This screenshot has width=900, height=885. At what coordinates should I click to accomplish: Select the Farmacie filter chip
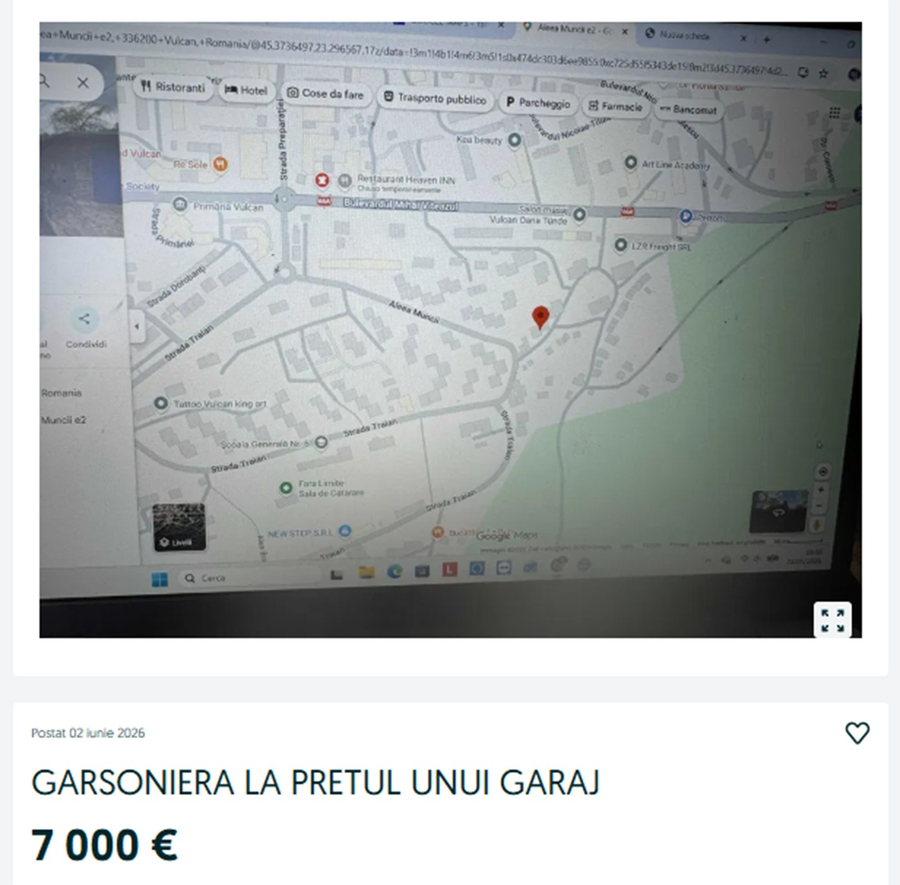click(x=616, y=106)
